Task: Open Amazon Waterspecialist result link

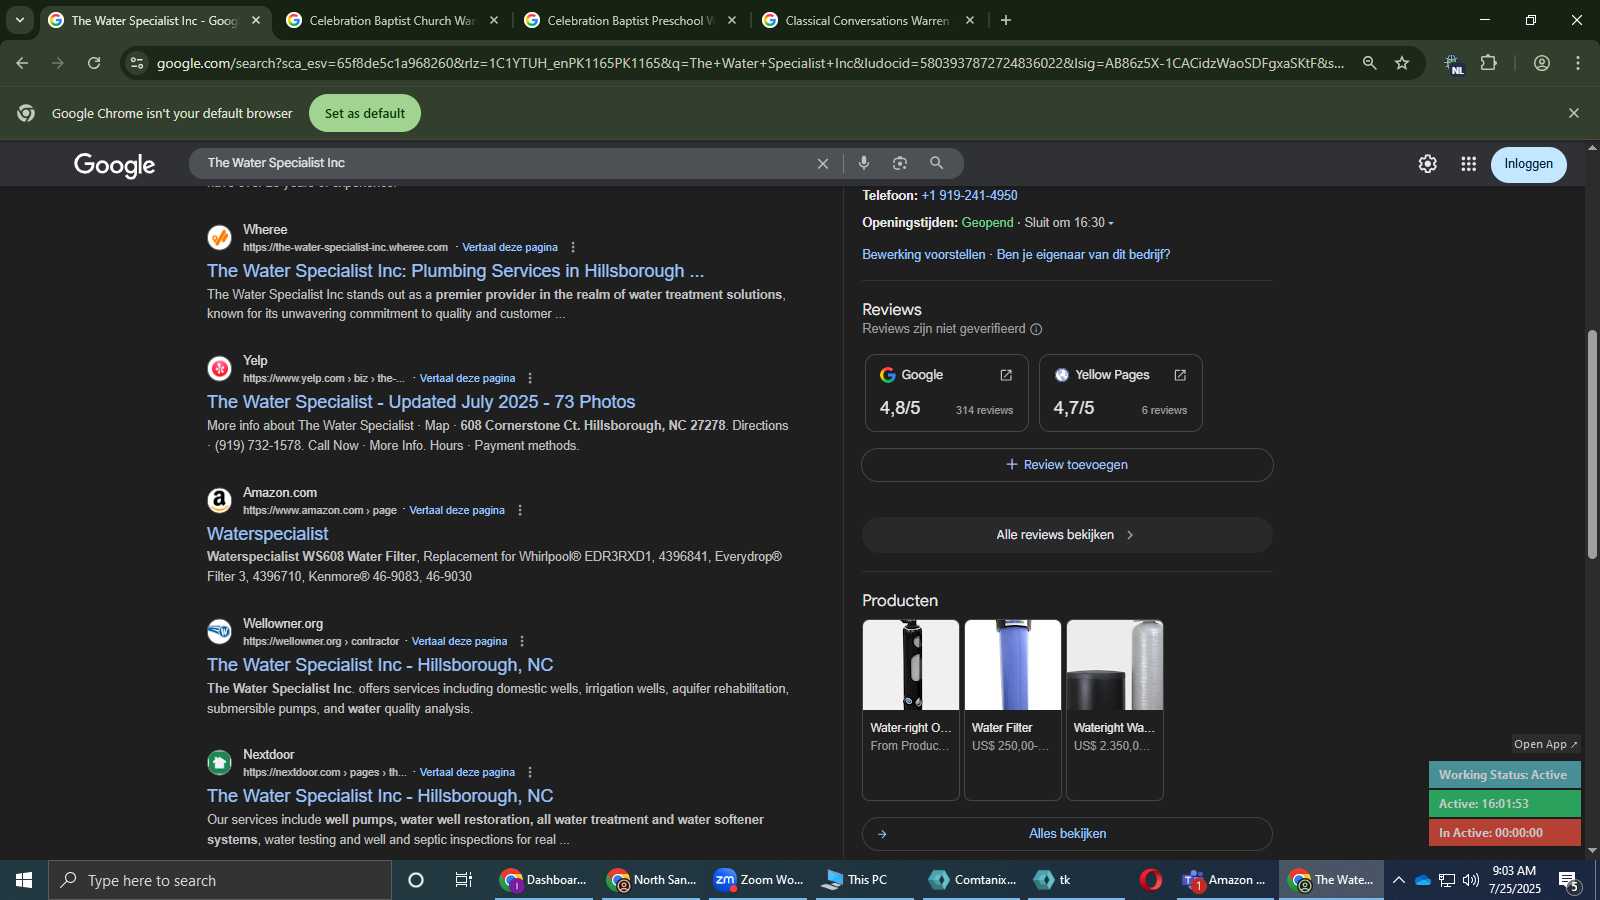Action: point(267,534)
